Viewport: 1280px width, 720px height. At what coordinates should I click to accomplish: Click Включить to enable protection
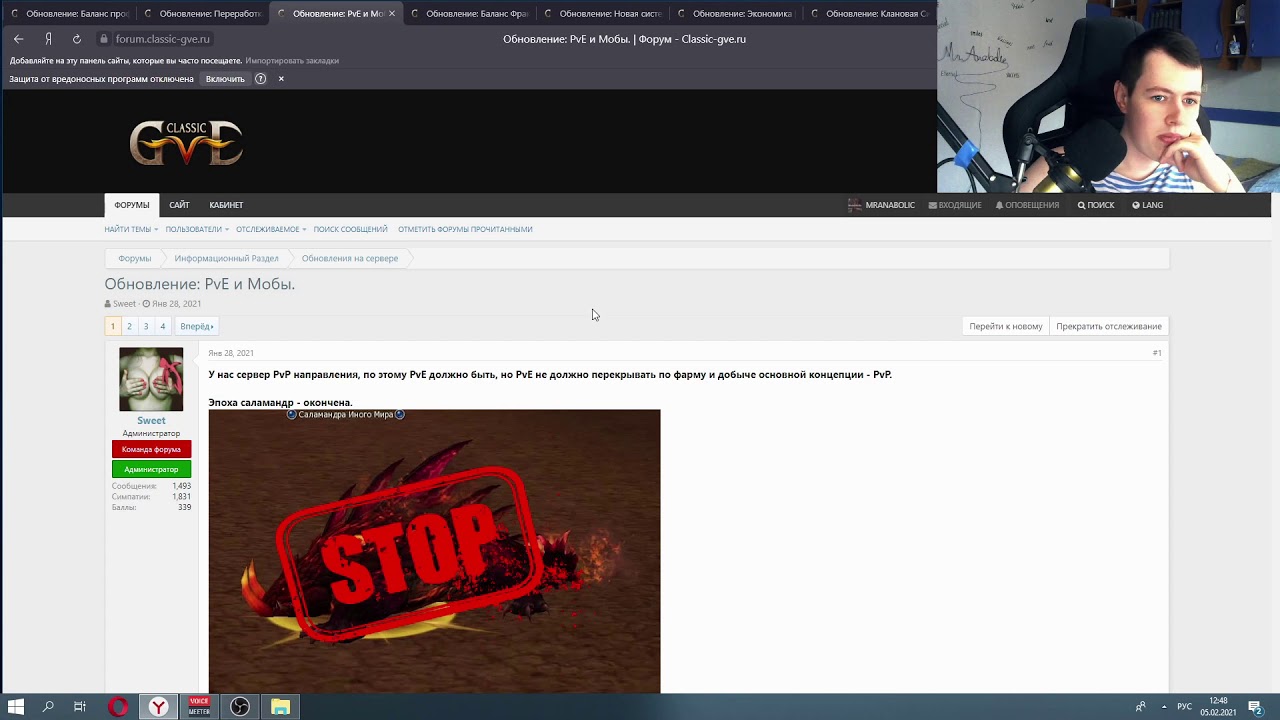225,79
